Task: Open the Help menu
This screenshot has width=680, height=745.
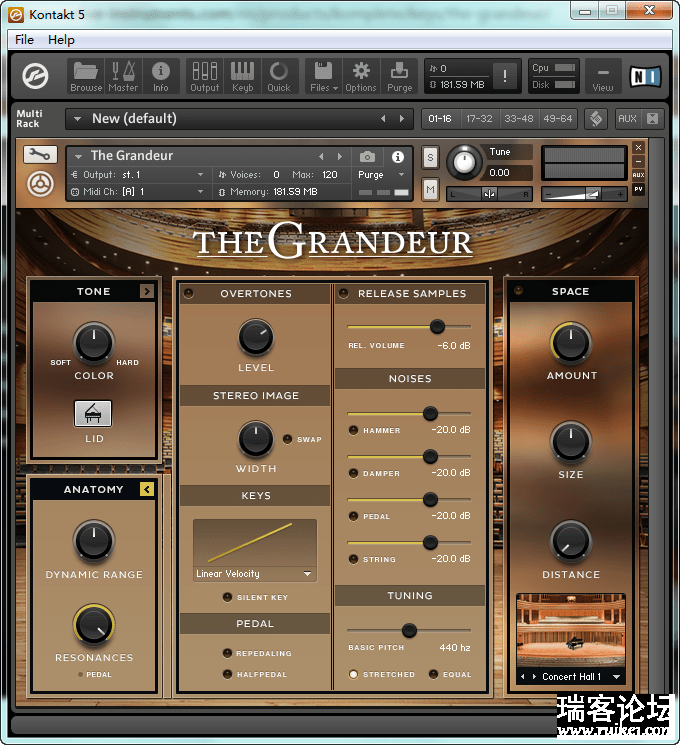Action: pyautogui.click(x=61, y=39)
